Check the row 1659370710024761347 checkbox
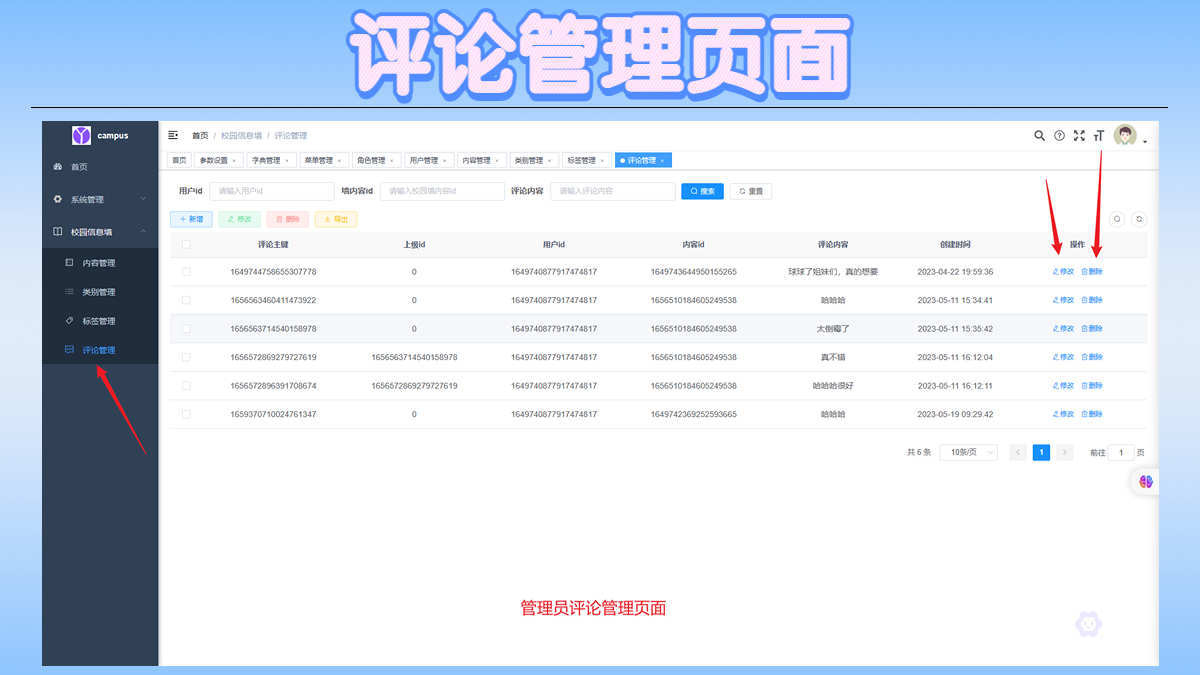 (x=186, y=414)
